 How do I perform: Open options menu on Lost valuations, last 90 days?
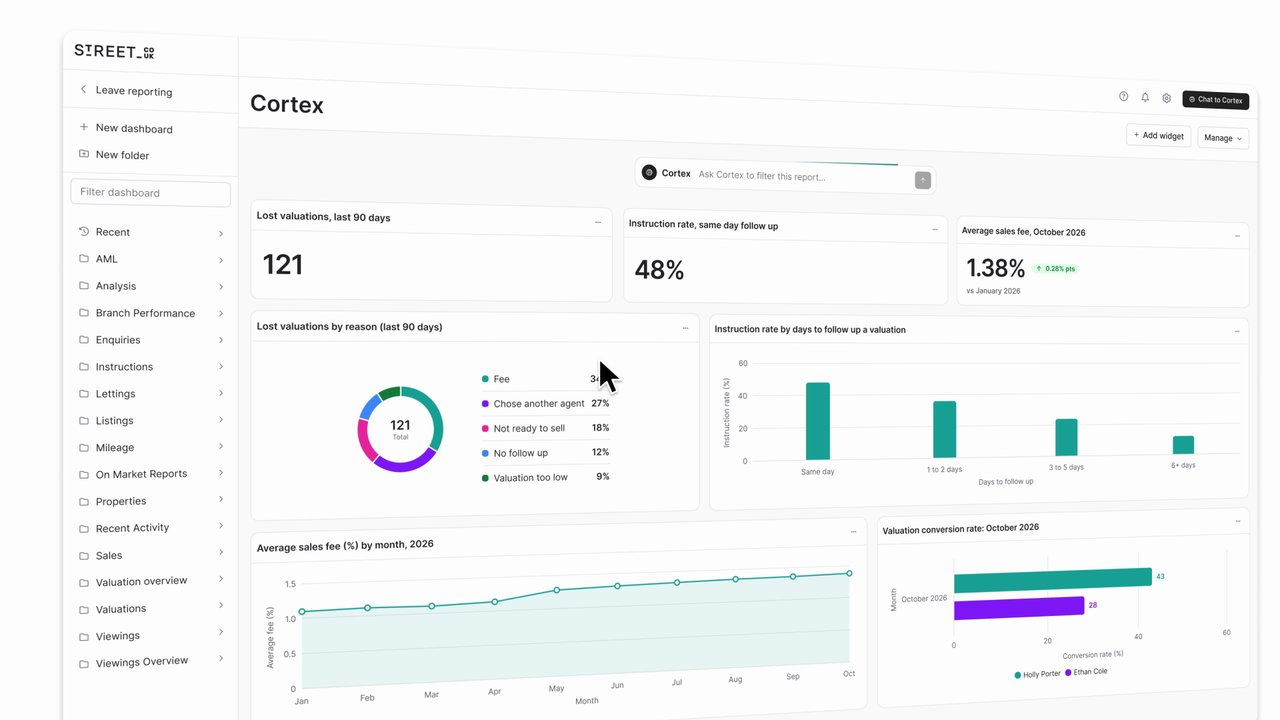click(x=598, y=222)
